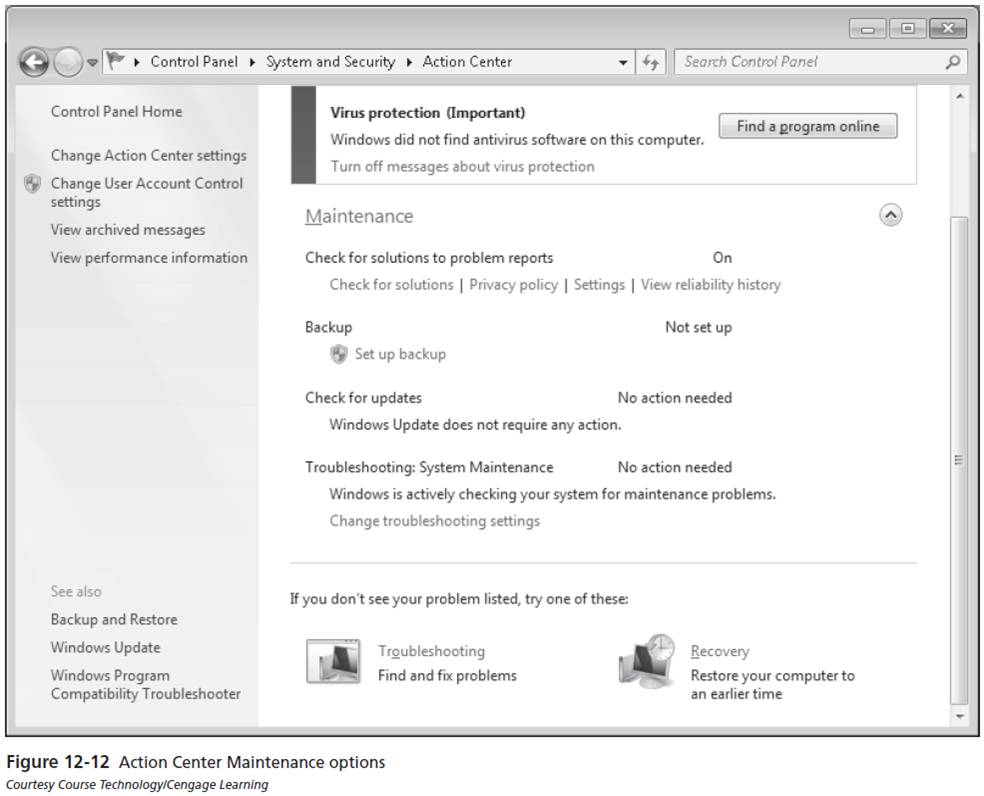
Task: Open Backup and Restore under See also
Action: 114,620
